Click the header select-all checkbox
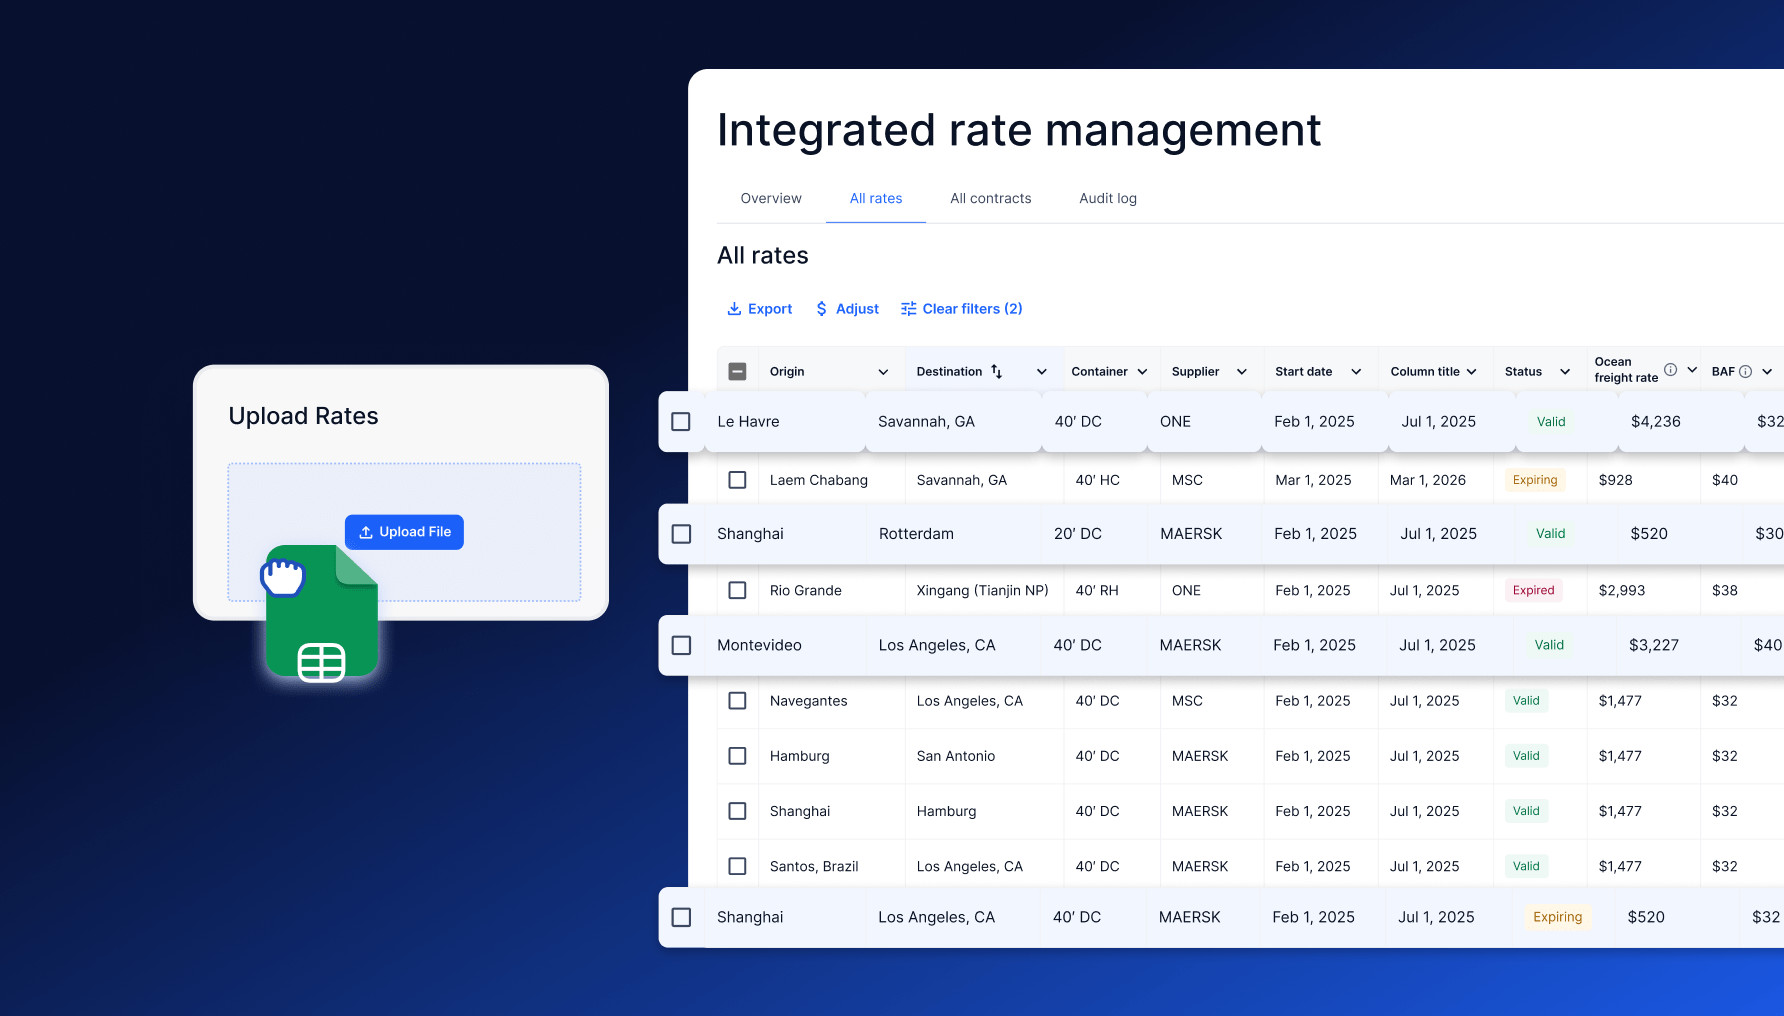This screenshot has height=1016, width=1784. tap(737, 372)
